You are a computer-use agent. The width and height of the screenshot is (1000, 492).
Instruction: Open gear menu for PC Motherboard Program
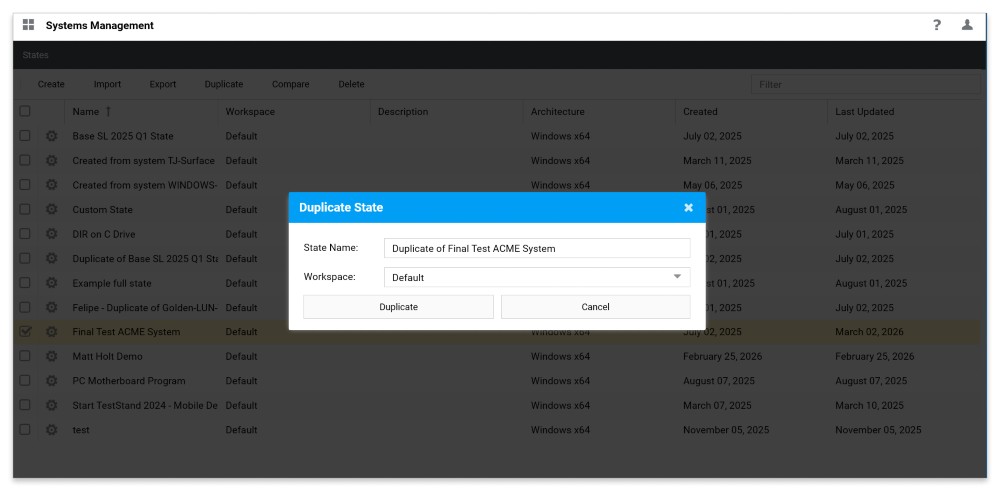coord(52,381)
